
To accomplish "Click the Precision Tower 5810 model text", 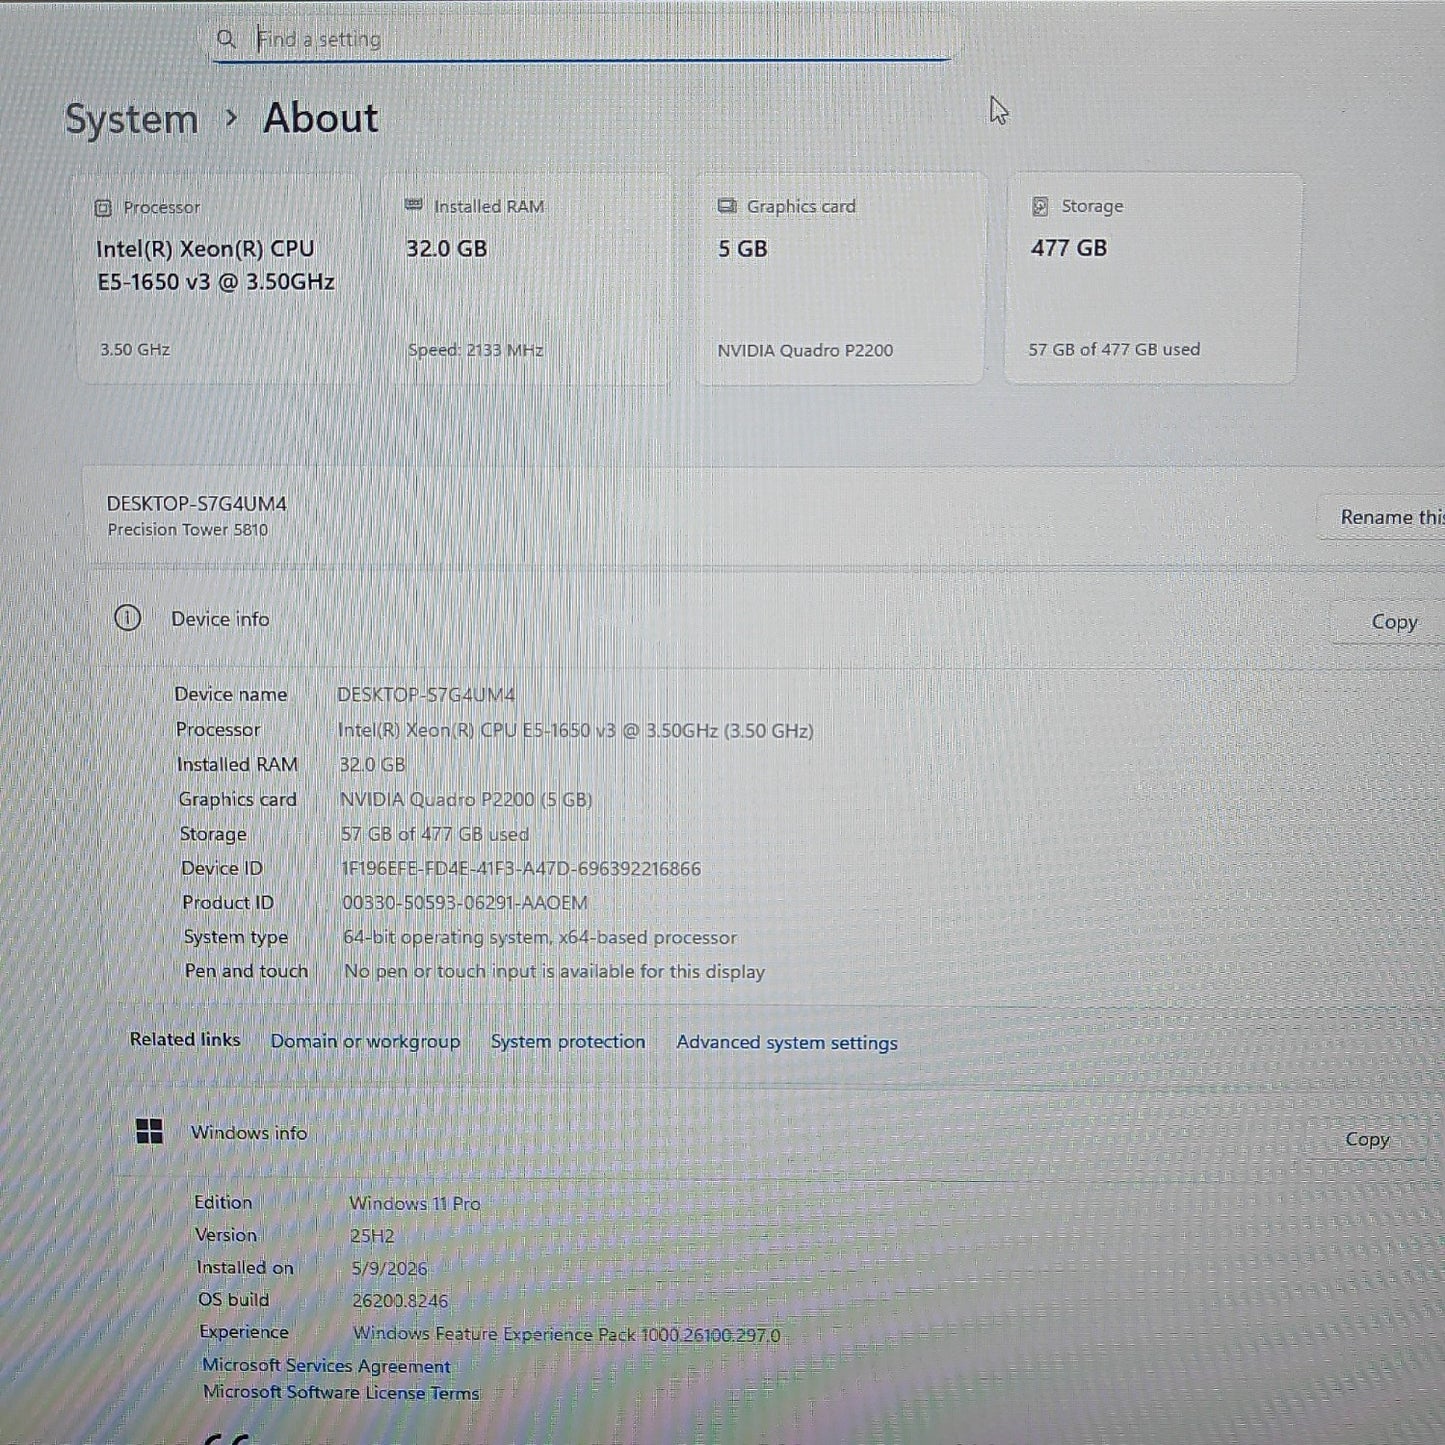I will point(188,530).
